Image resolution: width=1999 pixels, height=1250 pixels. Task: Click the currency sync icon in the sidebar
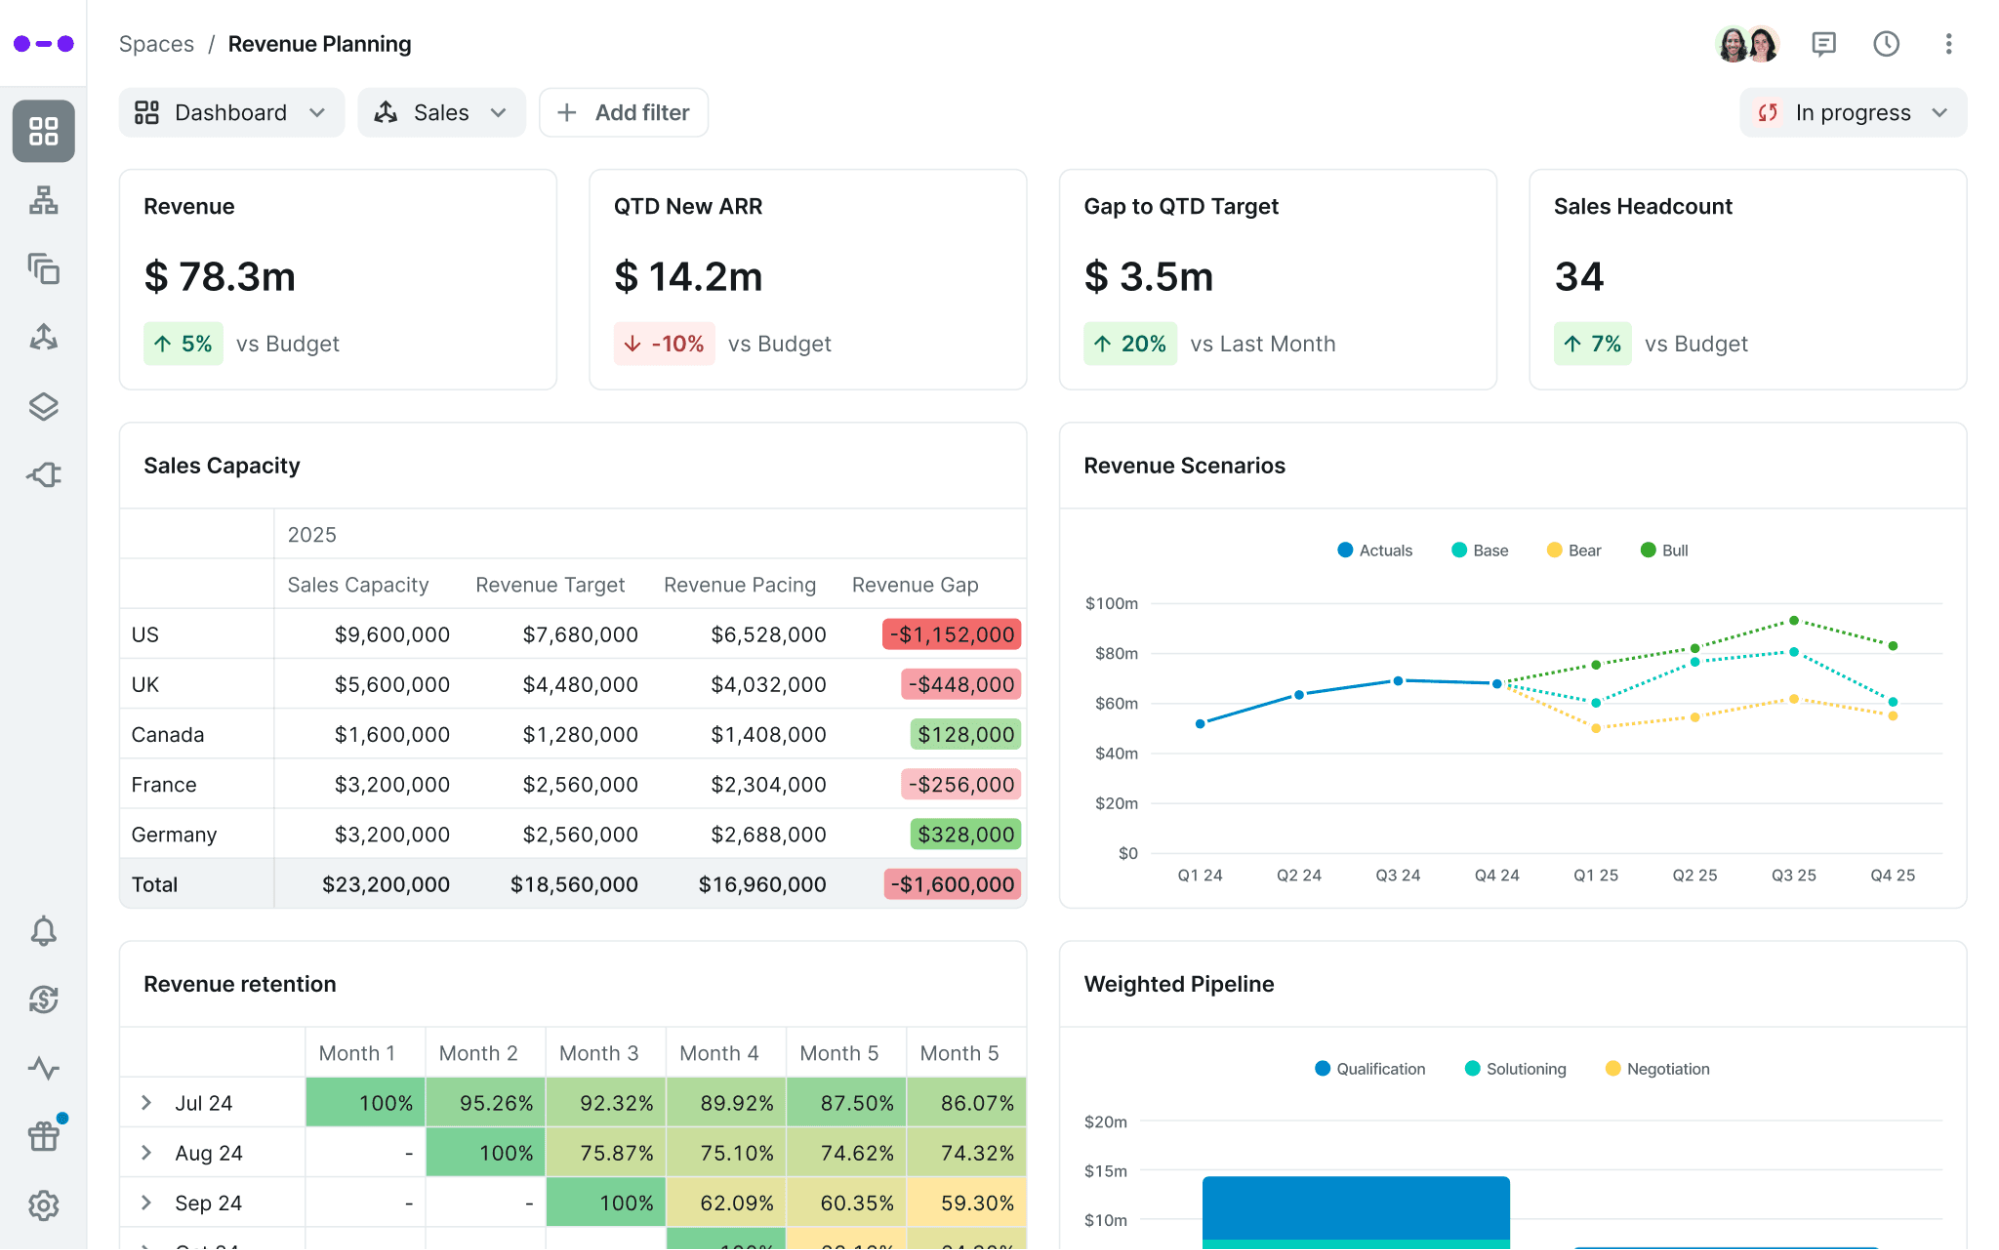coord(43,999)
